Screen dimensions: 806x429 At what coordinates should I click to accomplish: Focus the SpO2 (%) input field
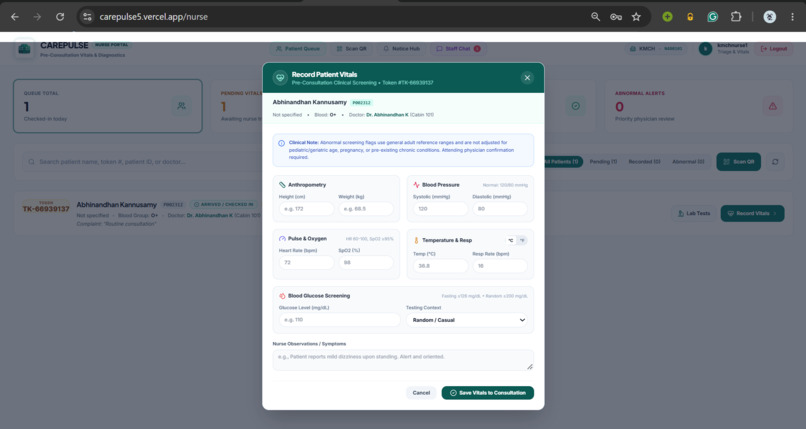[366, 263]
